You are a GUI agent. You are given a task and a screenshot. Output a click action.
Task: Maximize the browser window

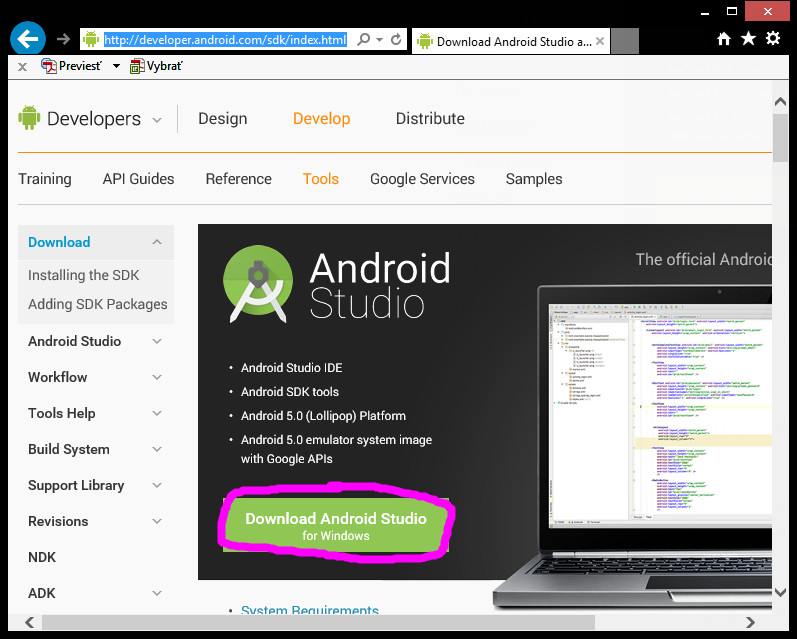pos(732,11)
